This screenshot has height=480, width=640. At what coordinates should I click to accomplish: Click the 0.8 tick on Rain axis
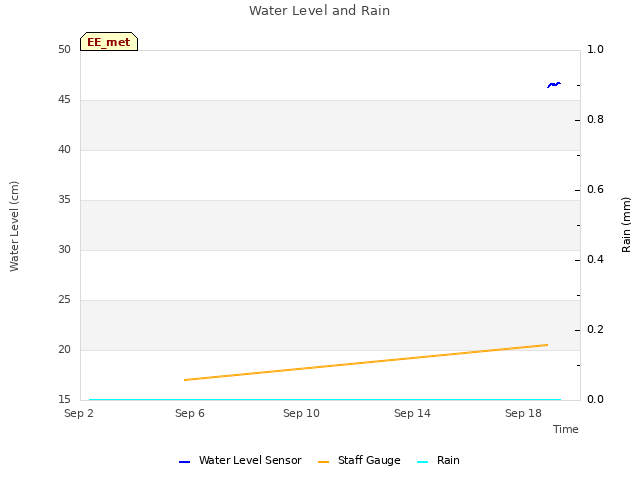(x=595, y=120)
